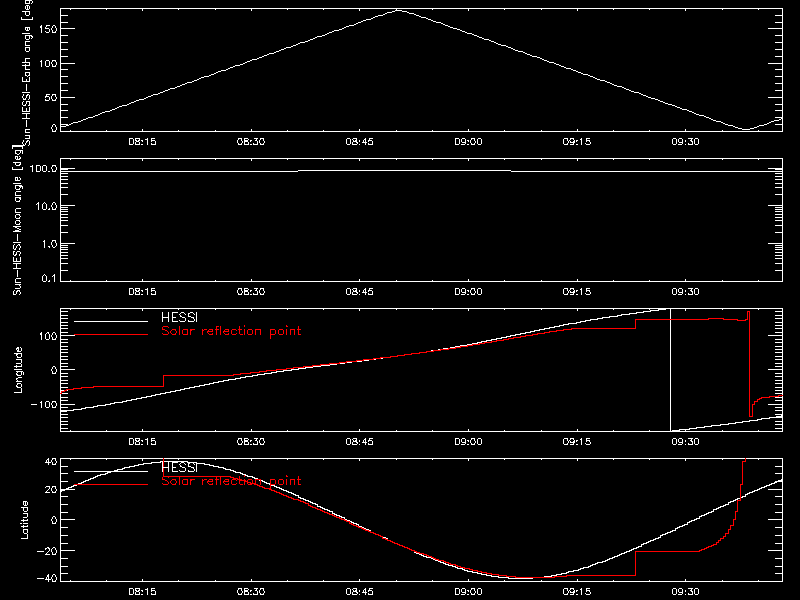Click the 150 tick label on Earth angle axis
The width and height of the screenshot is (800, 600).
pyautogui.click(x=48, y=29)
